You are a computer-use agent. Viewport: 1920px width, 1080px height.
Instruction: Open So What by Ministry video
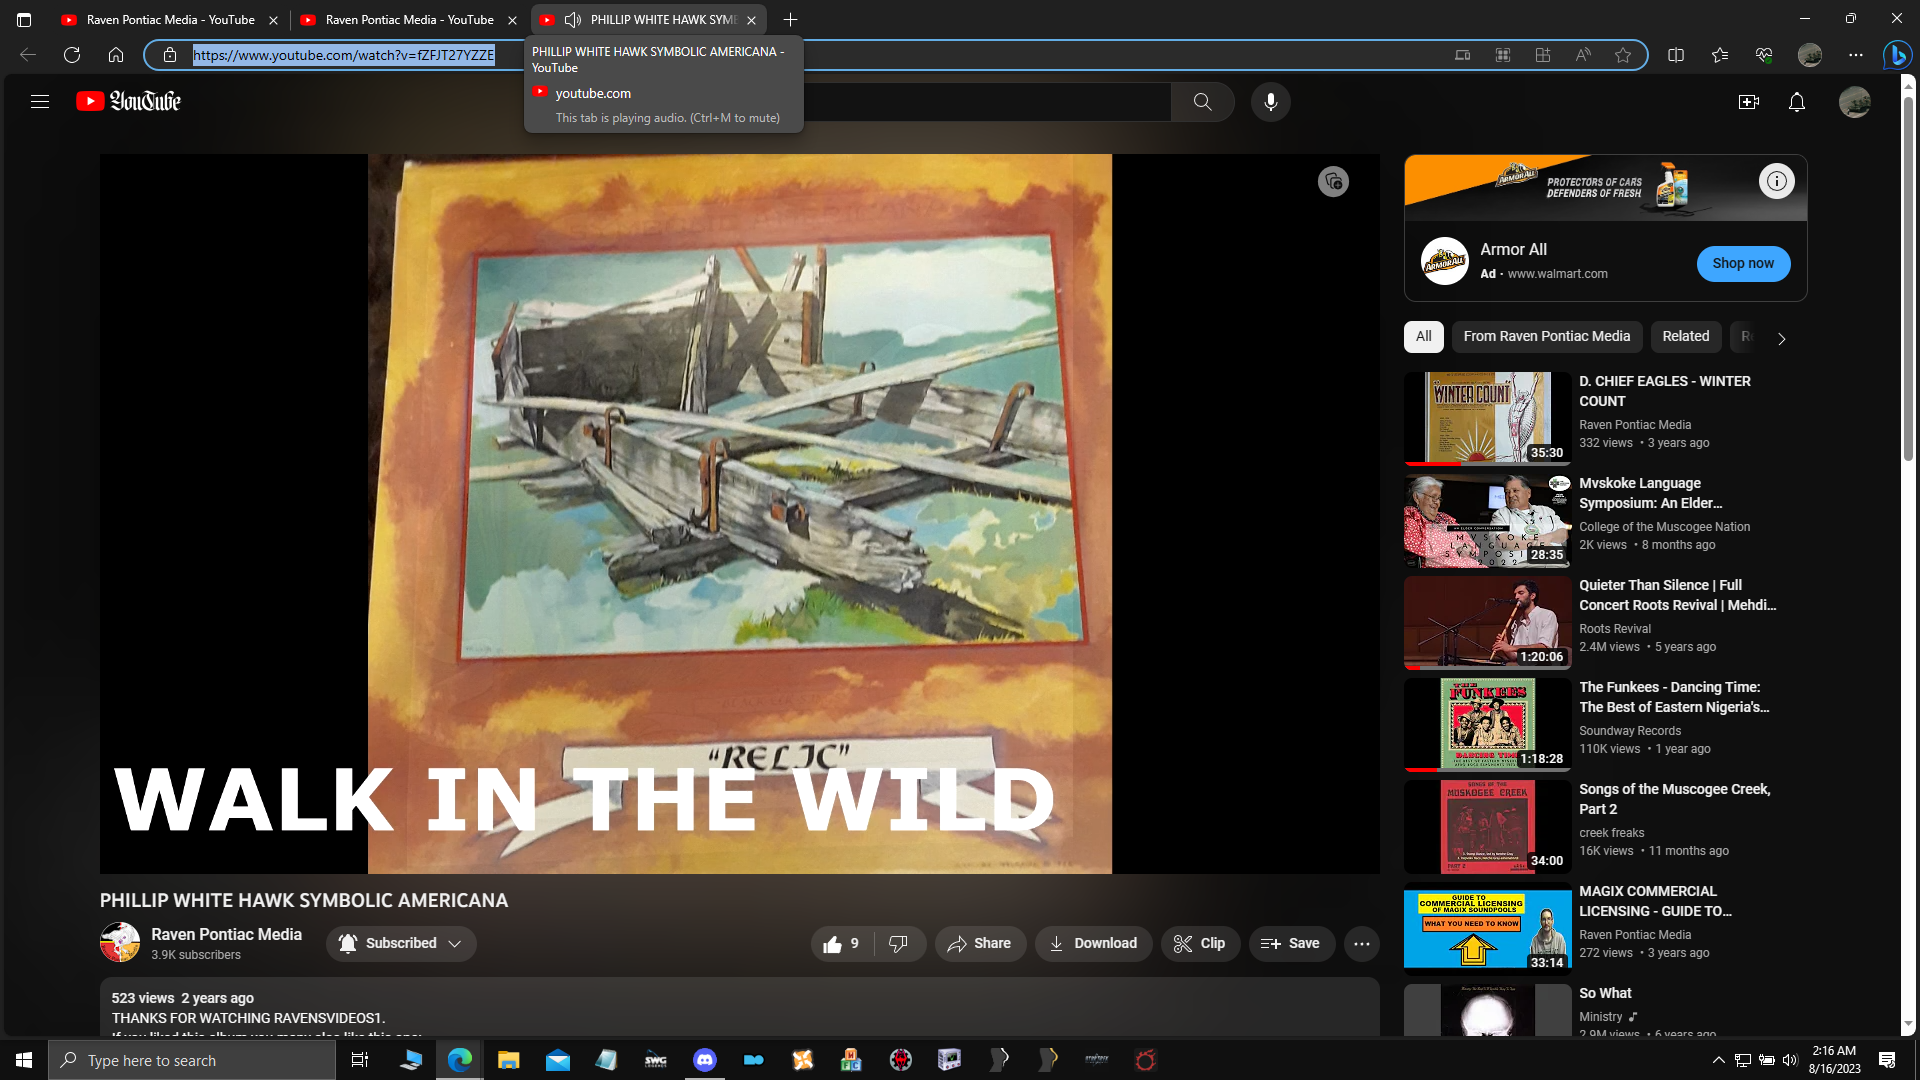pos(1605,993)
